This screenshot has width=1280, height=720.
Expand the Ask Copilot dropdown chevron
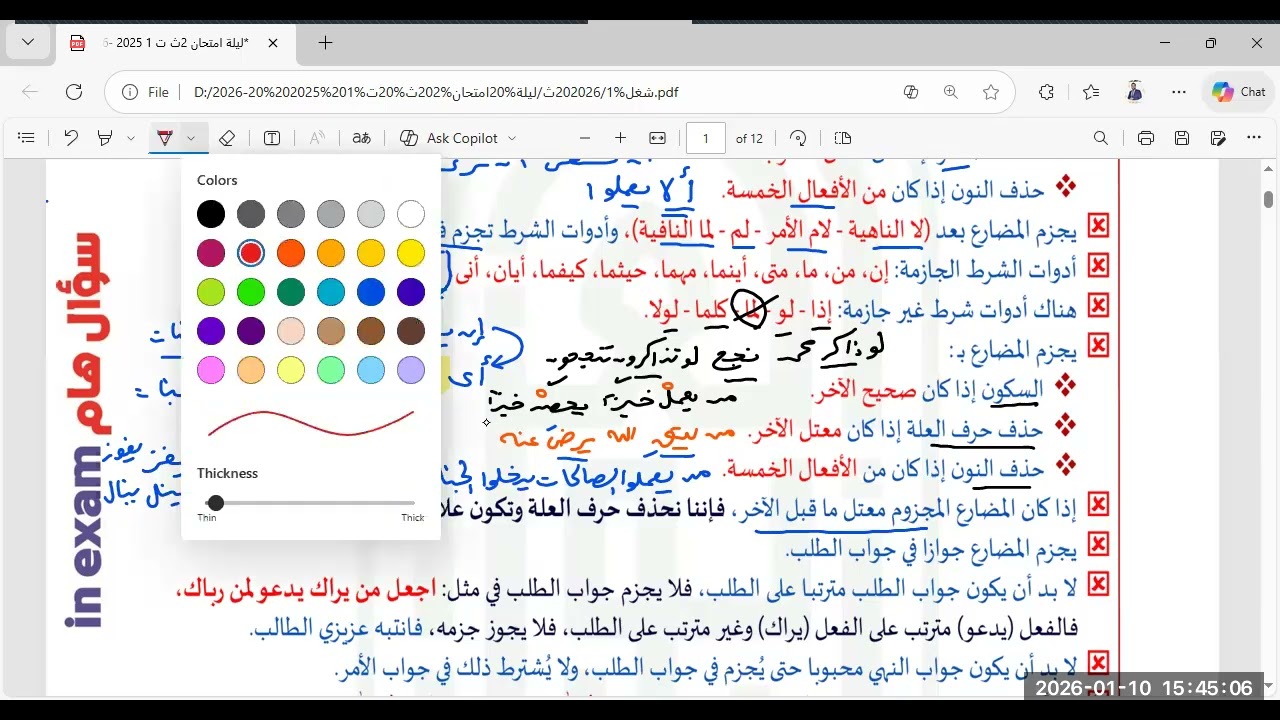click(512, 138)
